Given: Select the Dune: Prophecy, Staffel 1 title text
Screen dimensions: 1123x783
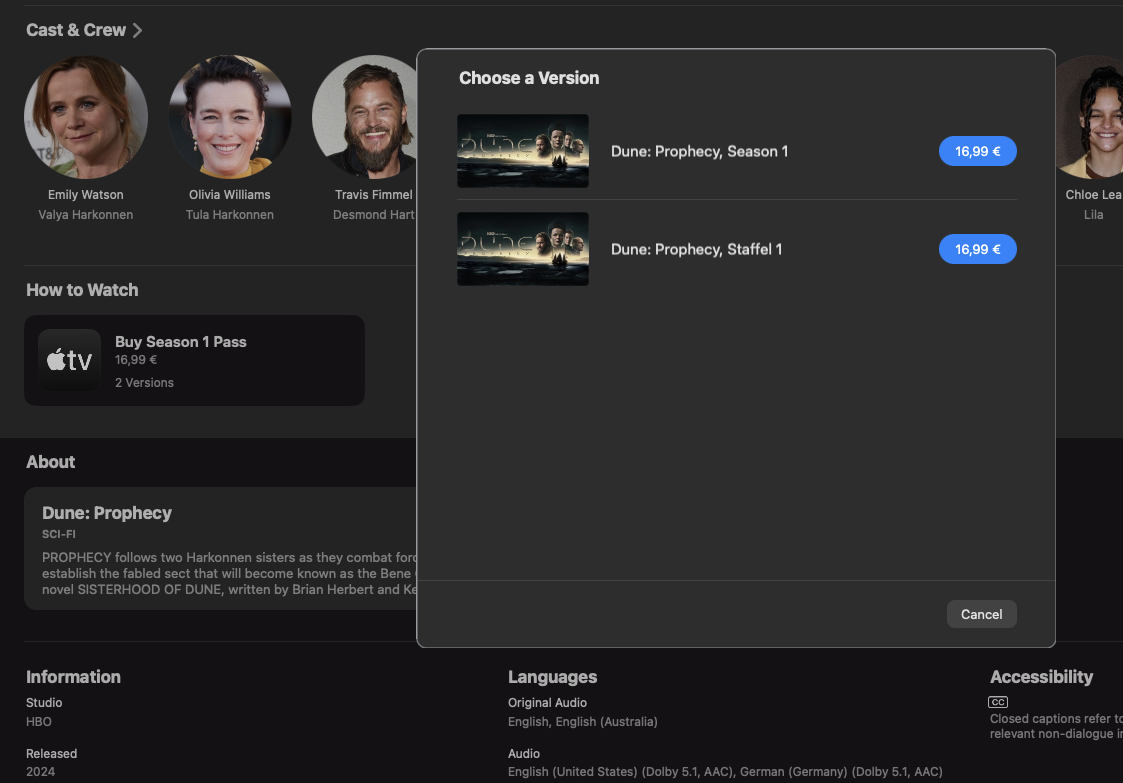Looking at the screenshot, I should pyautogui.click(x=696, y=249).
